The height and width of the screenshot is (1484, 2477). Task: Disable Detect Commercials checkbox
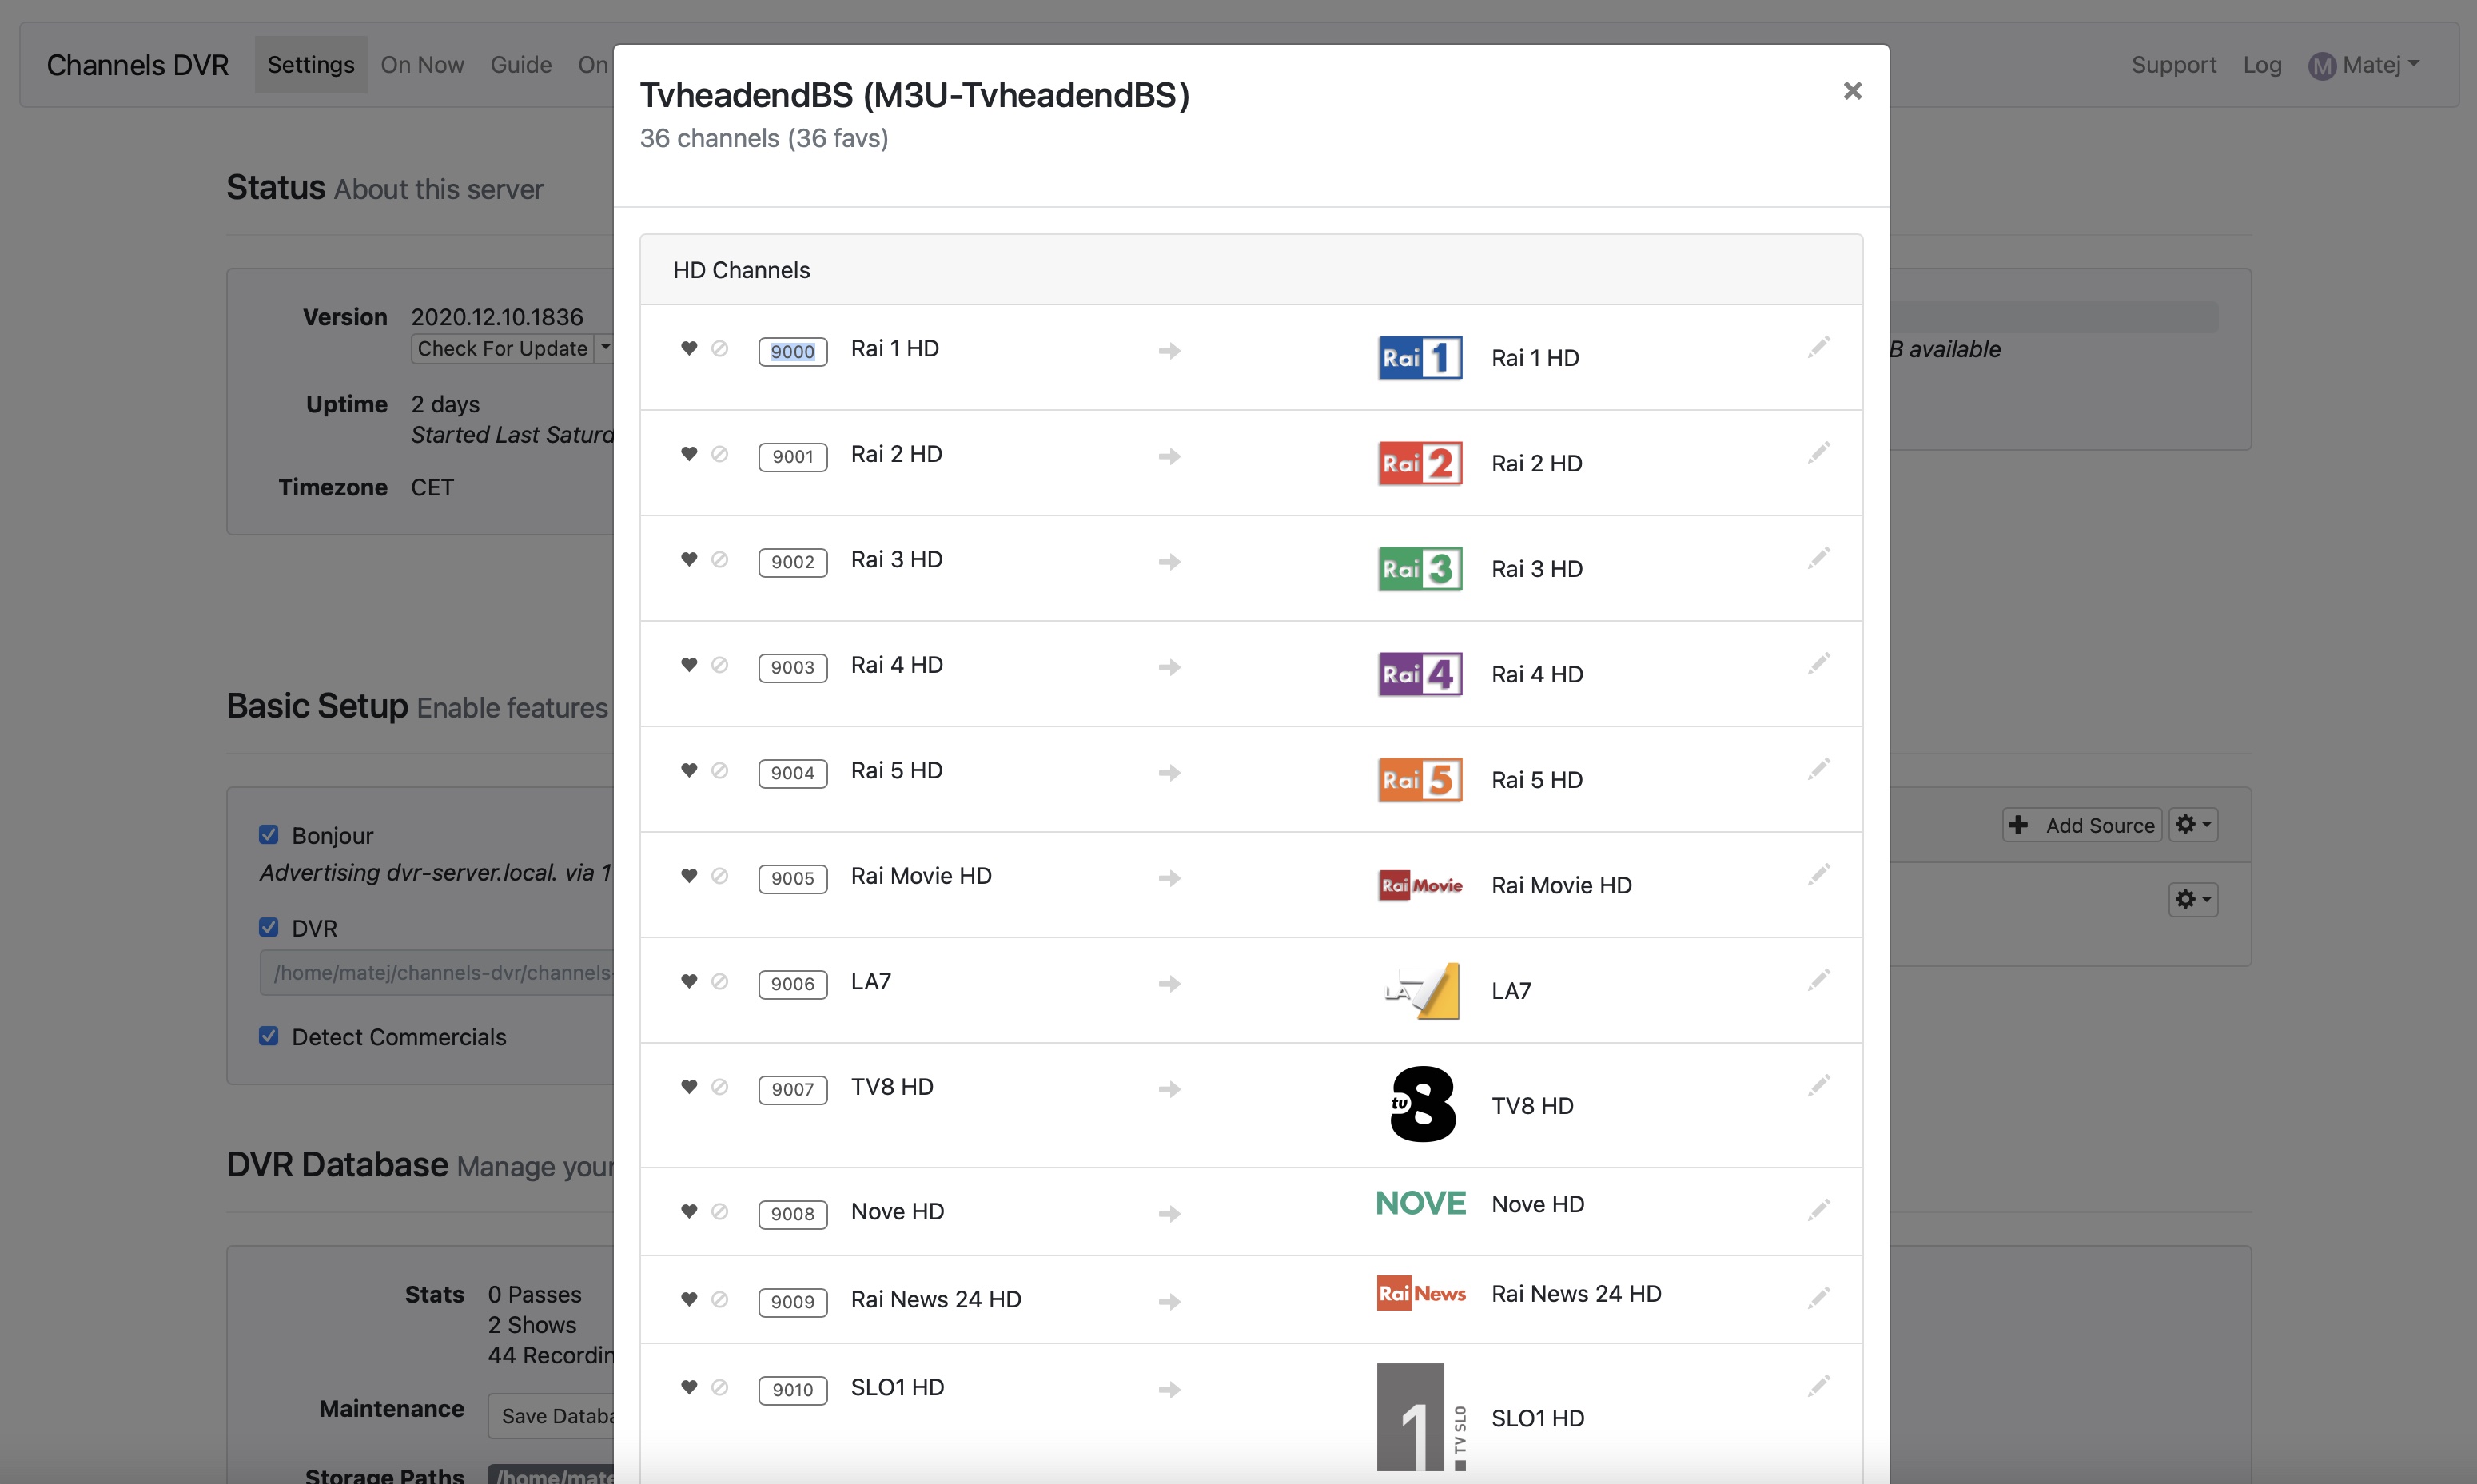(269, 1036)
